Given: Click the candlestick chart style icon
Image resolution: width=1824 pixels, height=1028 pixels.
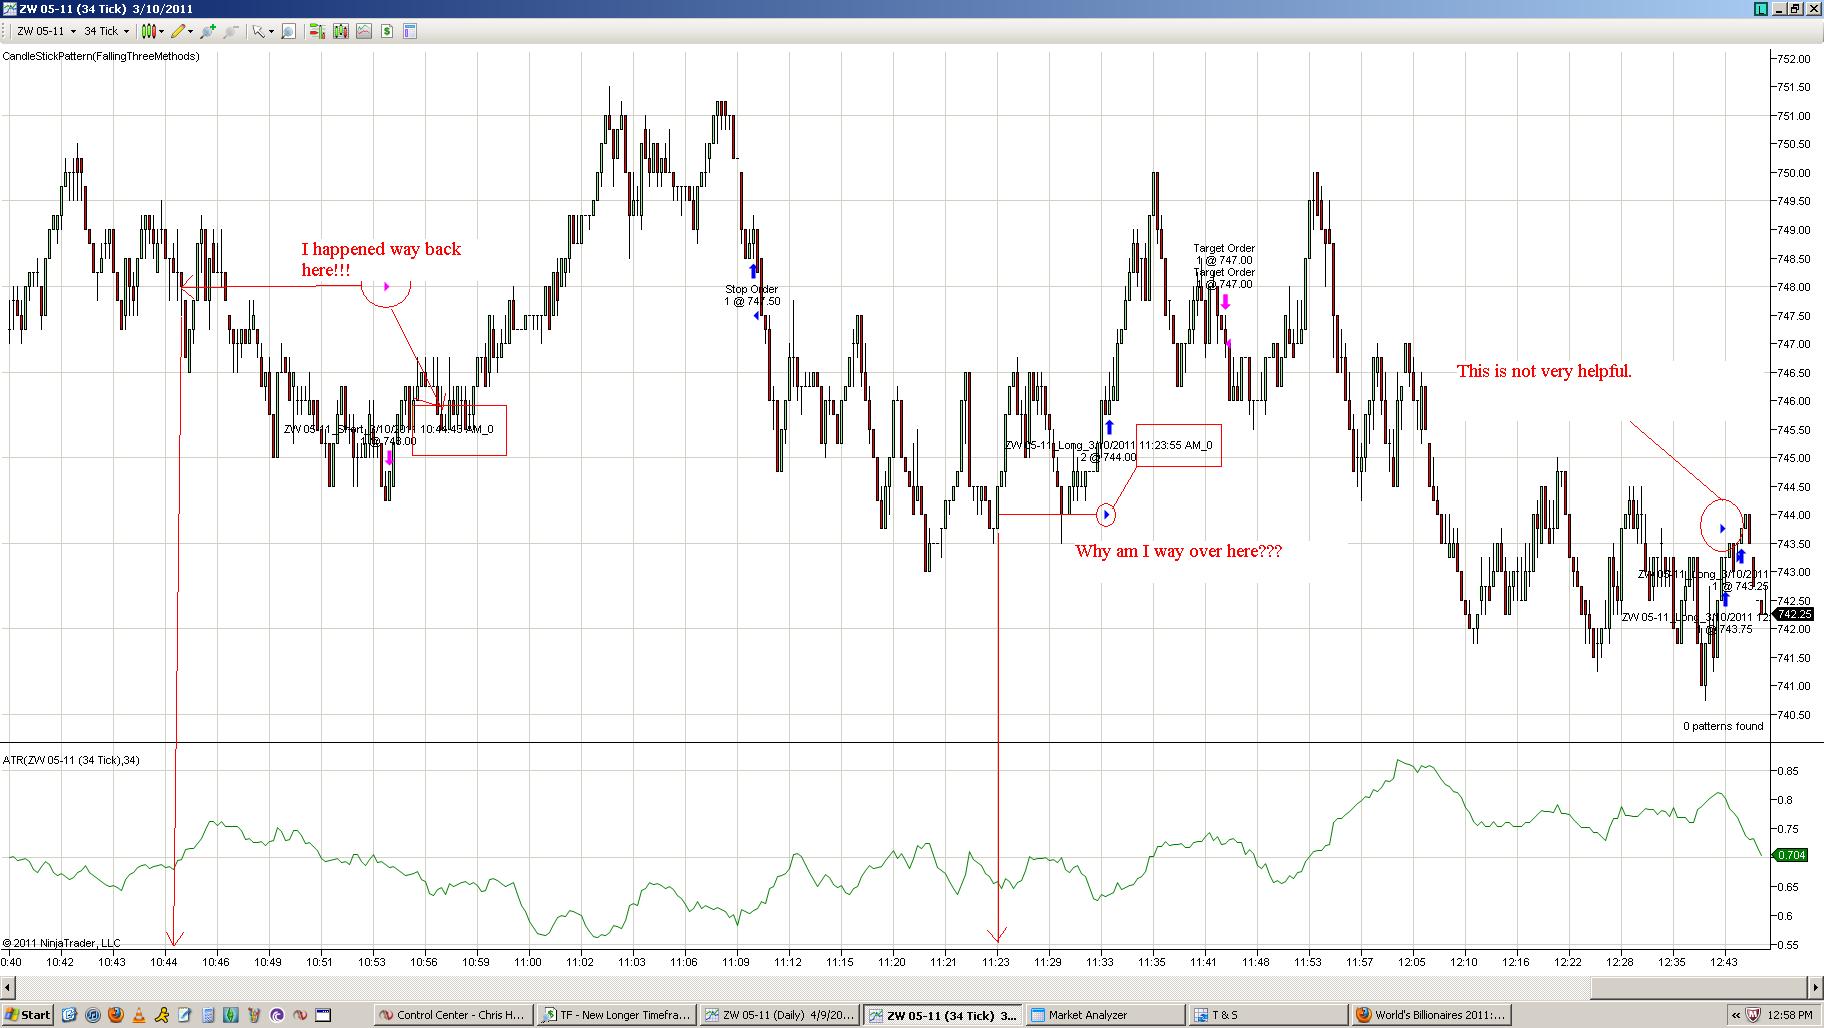Looking at the screenshot, I should pos(147,31).
